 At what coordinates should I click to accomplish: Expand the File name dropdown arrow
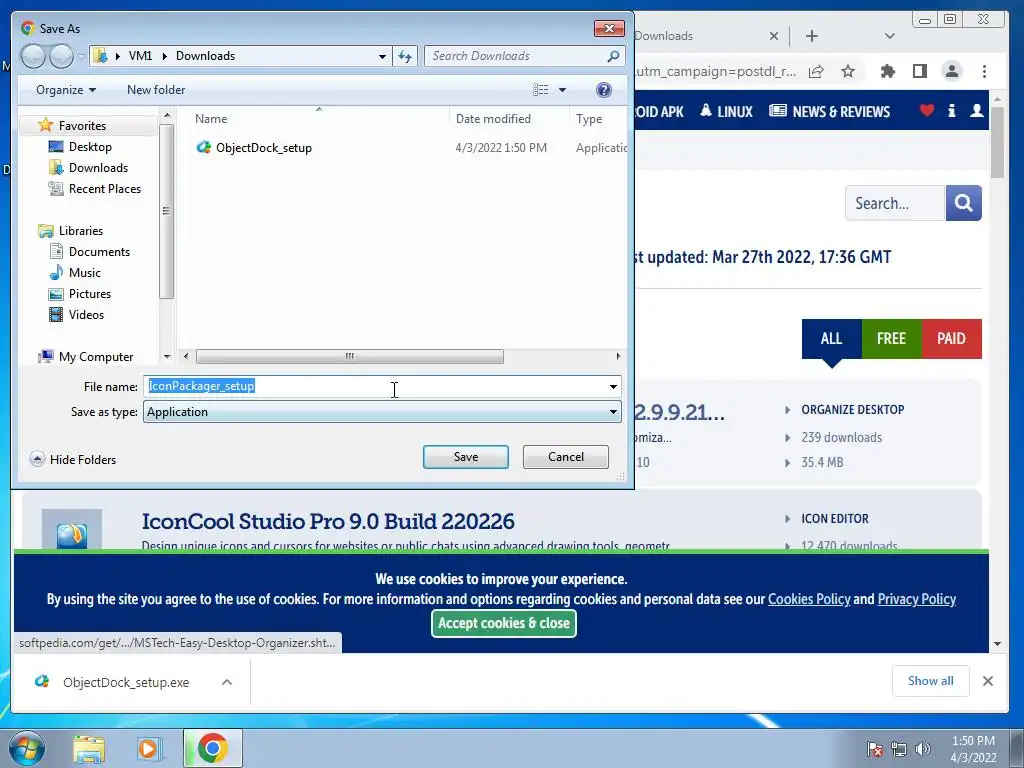coord(613,387)
